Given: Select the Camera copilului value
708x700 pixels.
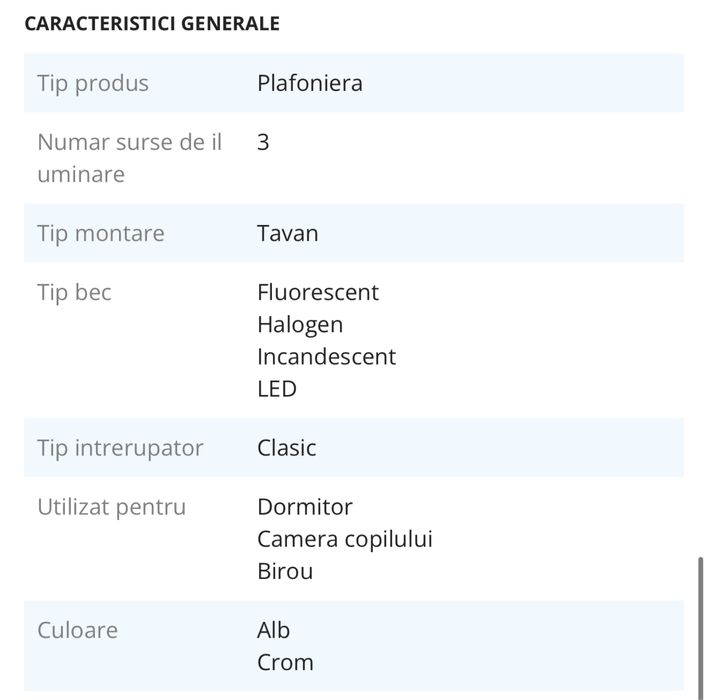Looking at the screenshot, I should (x=345, y=539).
